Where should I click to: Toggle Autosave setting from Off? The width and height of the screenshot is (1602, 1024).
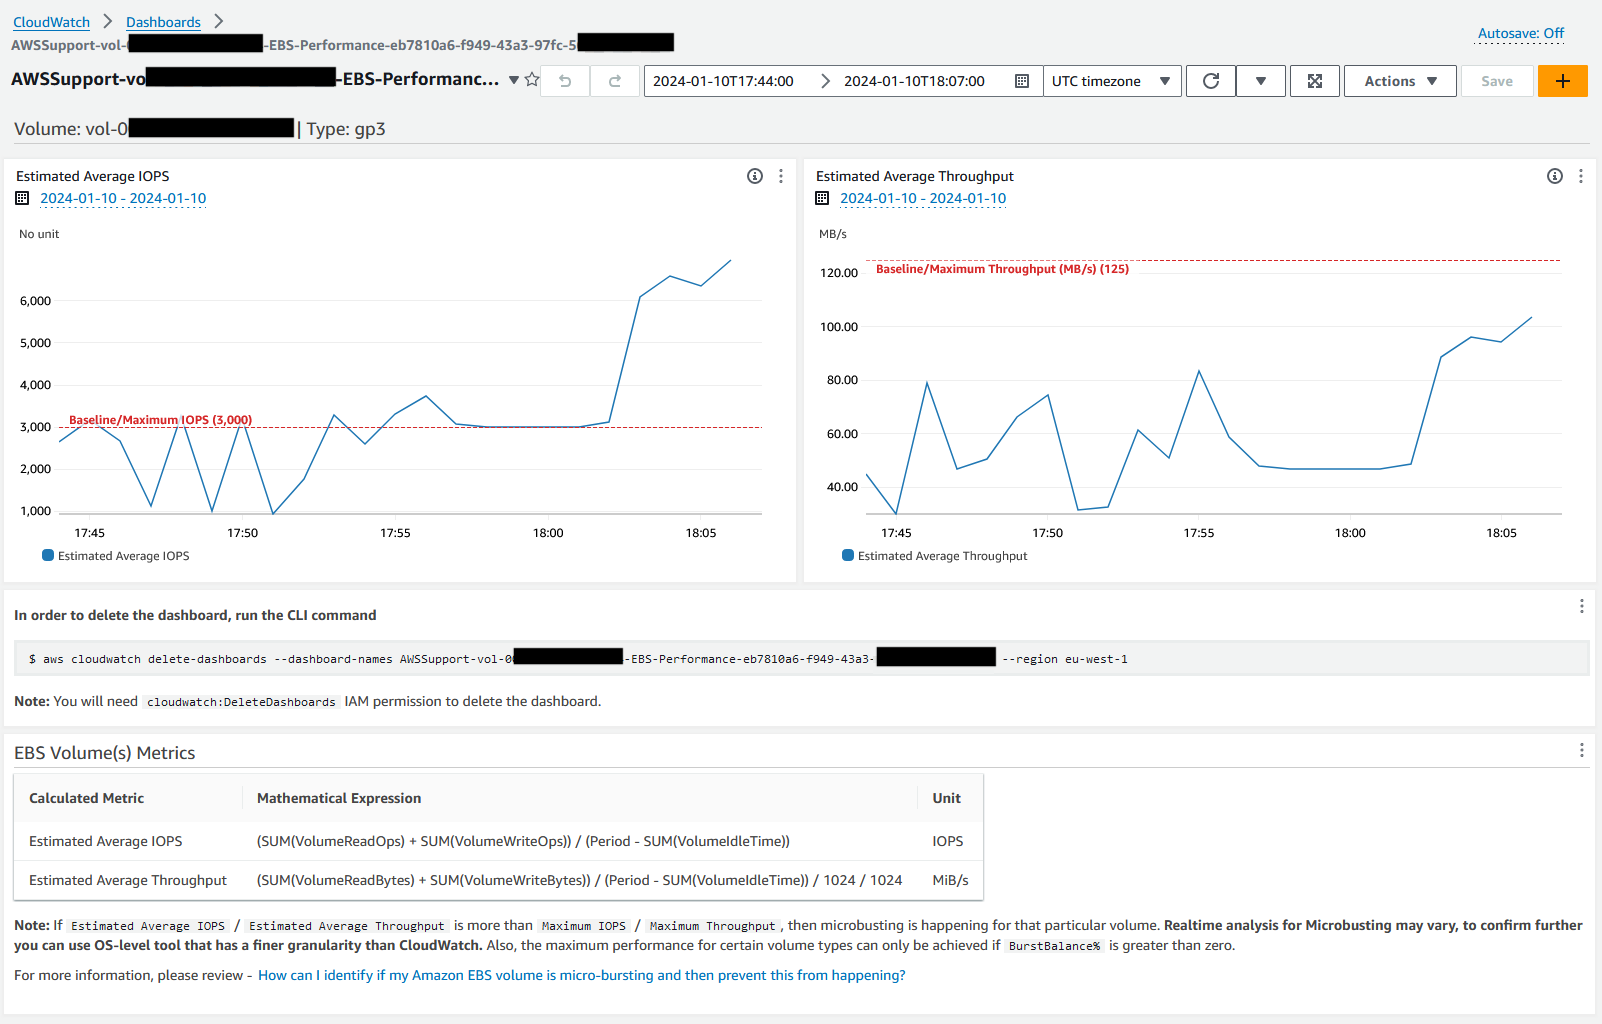click(x=1519, y=33)
